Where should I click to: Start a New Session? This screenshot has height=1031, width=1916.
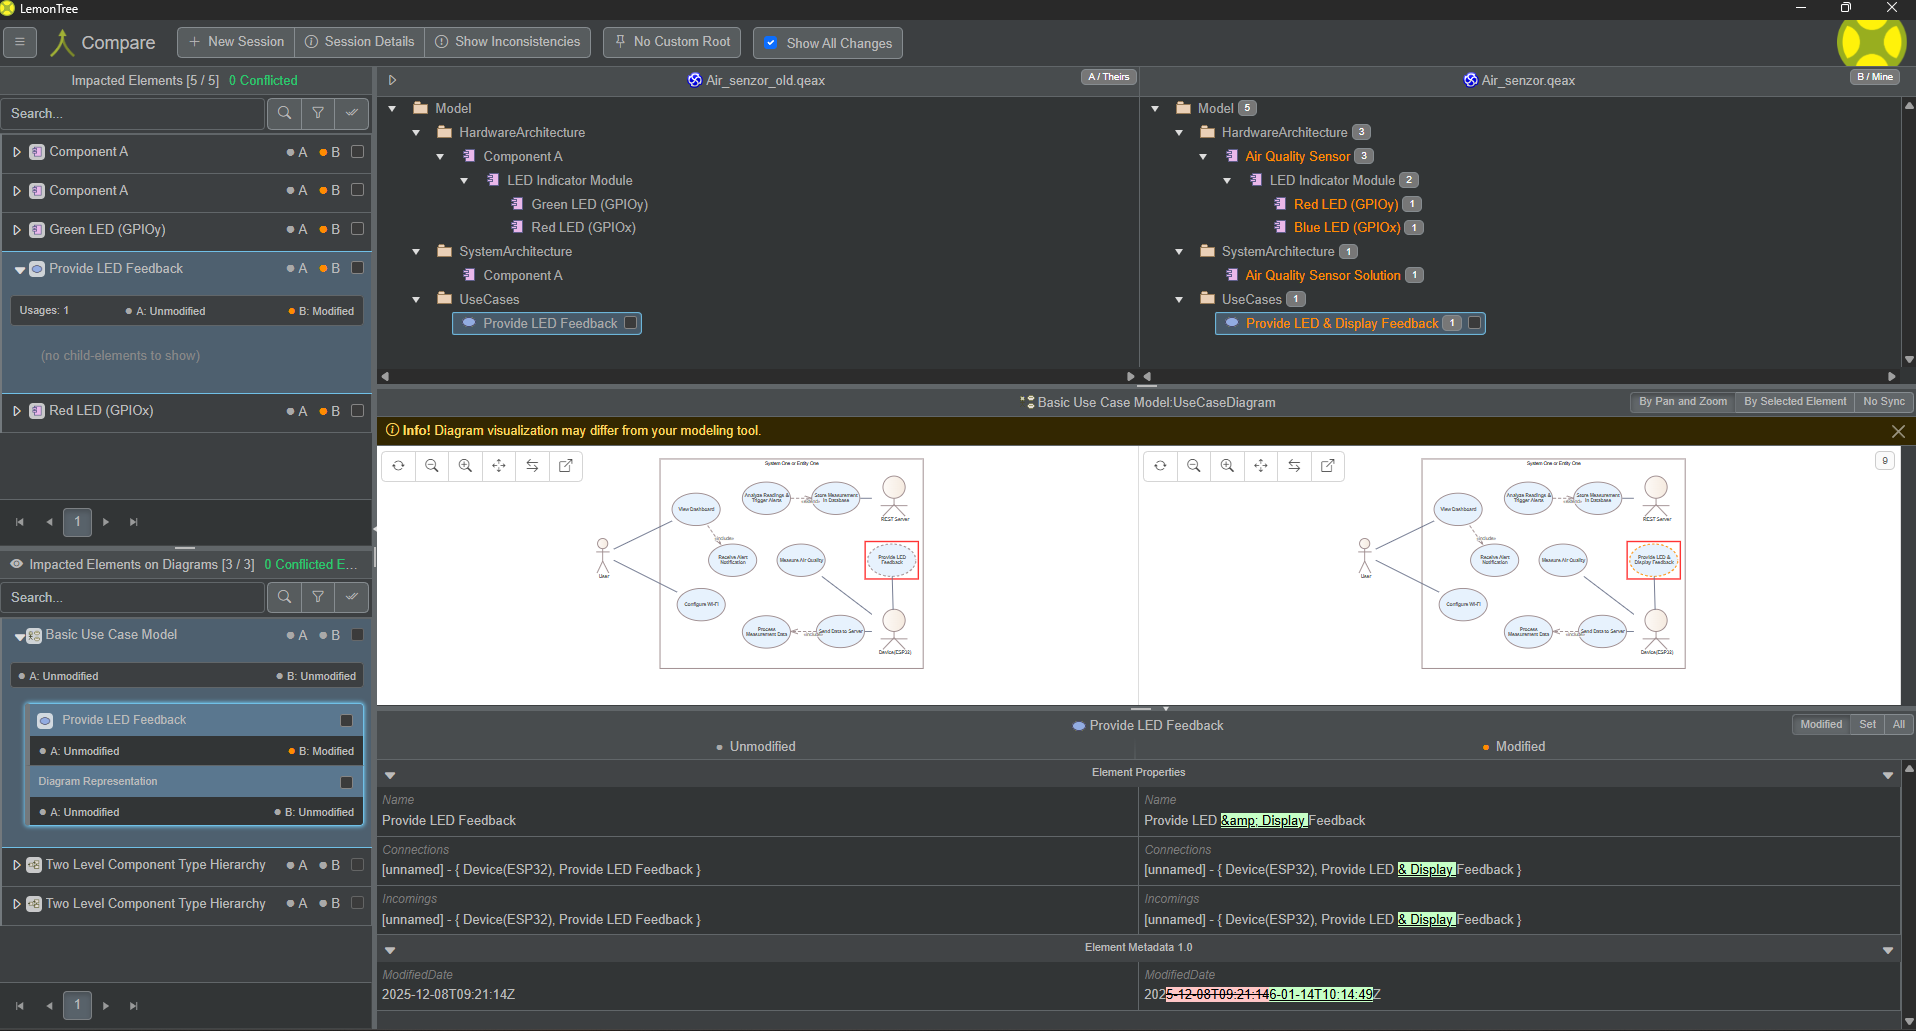click(x=236, y=42)
